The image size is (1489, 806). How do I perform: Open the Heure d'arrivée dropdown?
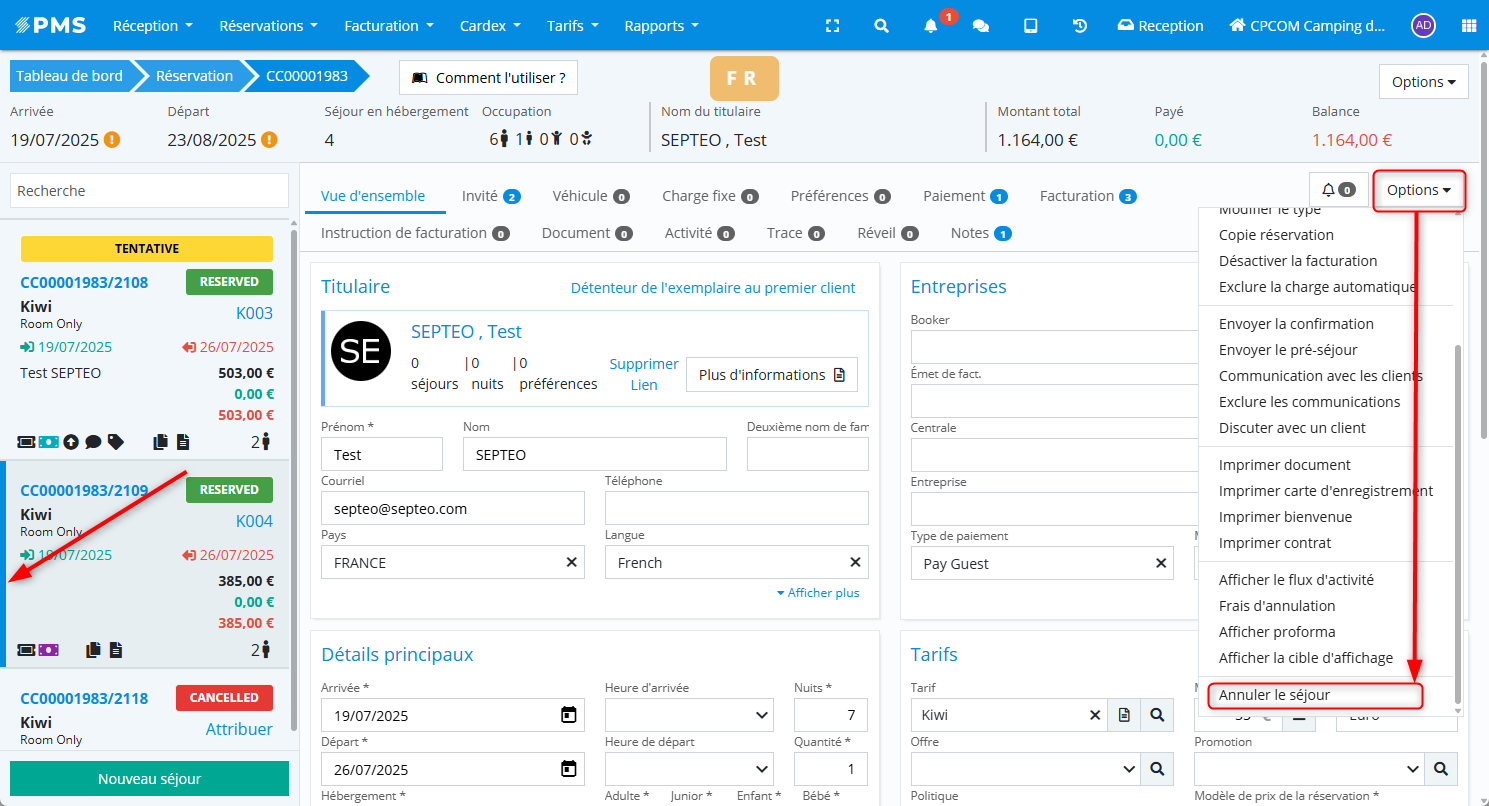pyautogui.click(x=689, y=715)
